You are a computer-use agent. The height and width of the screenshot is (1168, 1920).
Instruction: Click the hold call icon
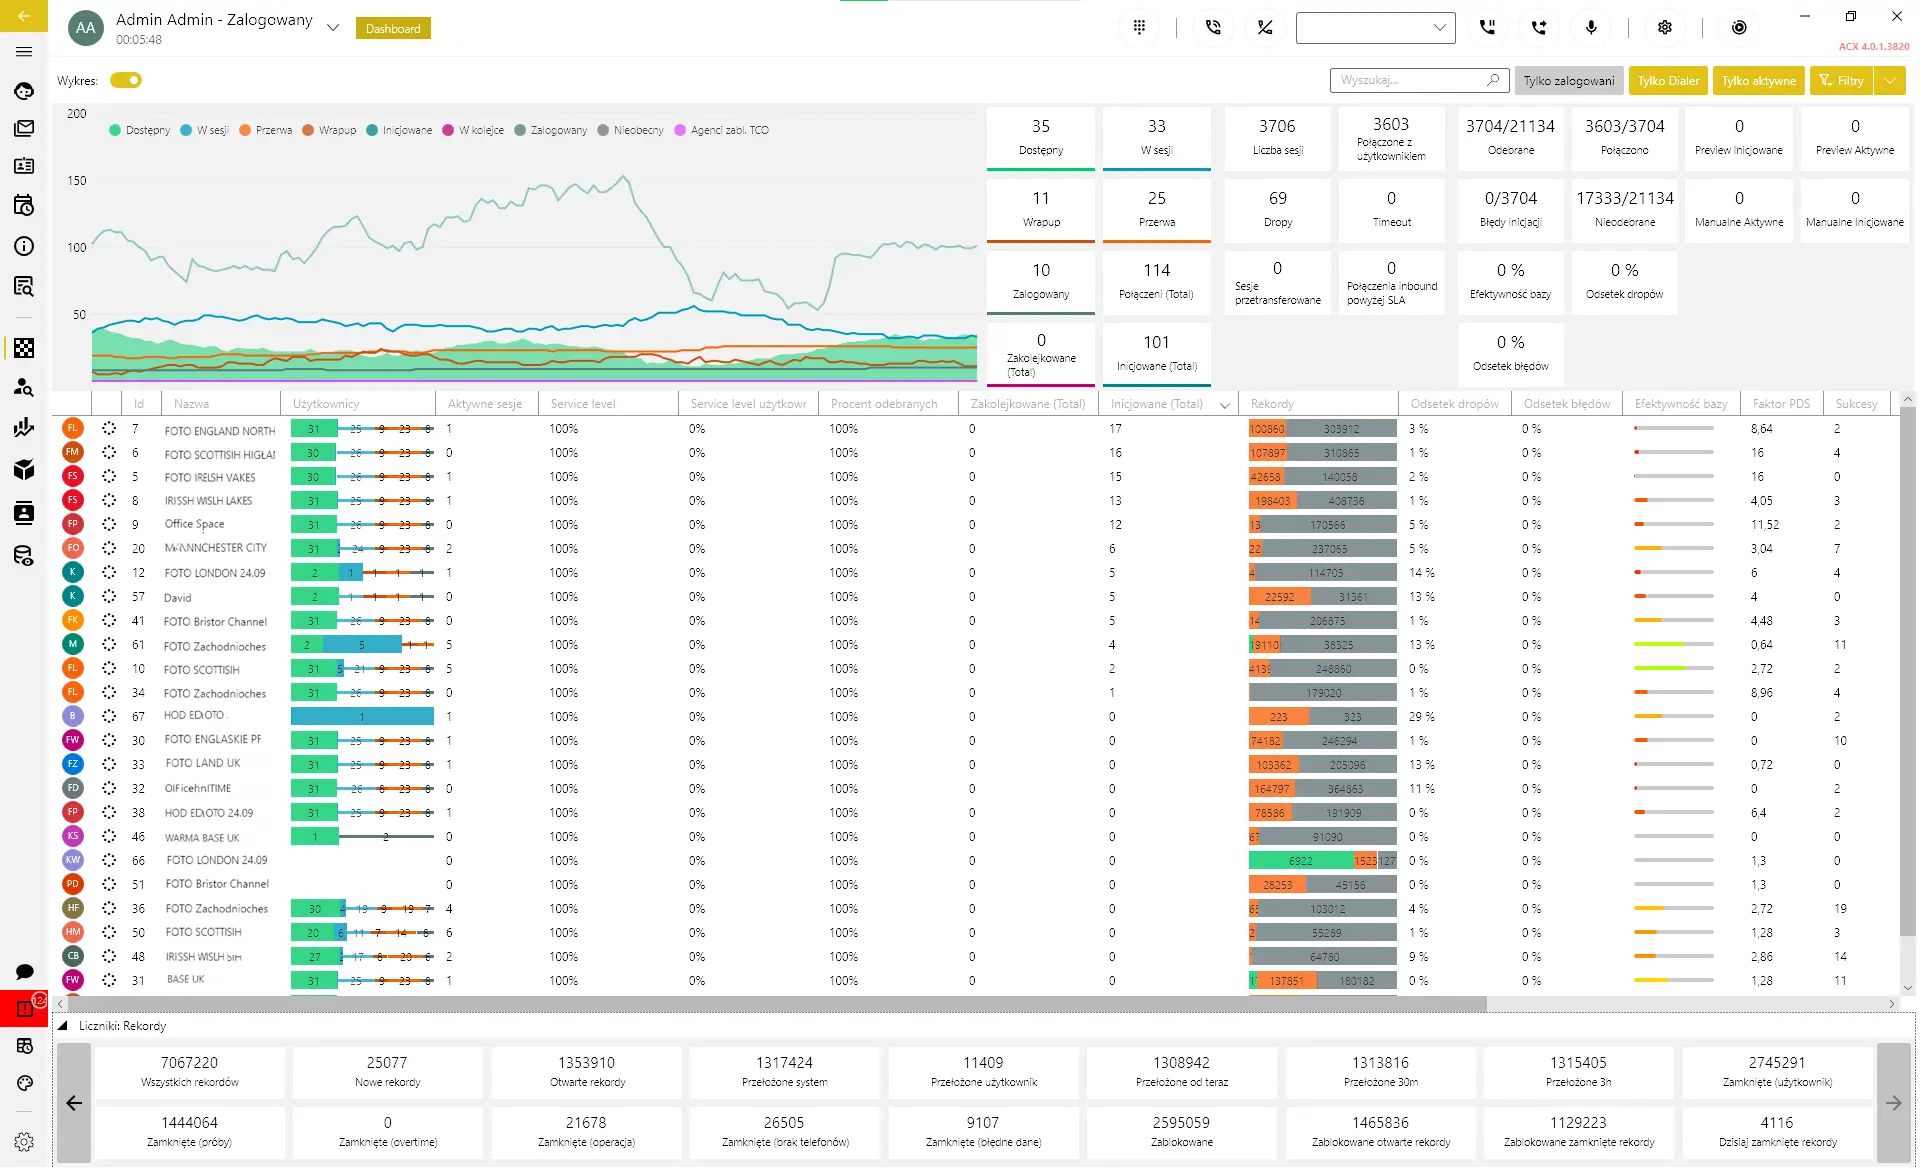1487,28
